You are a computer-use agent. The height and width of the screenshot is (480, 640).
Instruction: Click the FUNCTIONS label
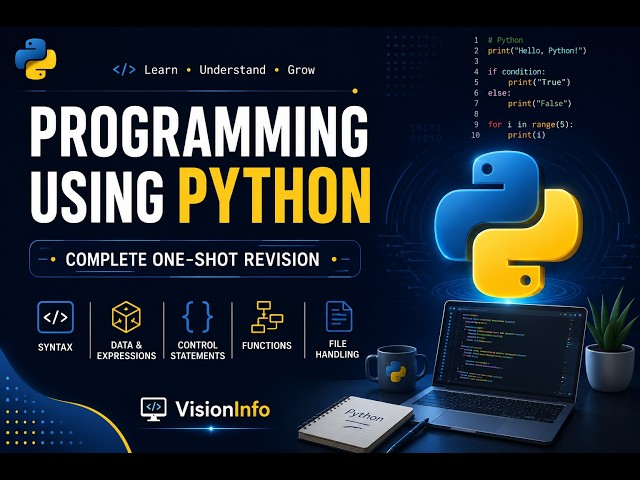pos(267,345)
